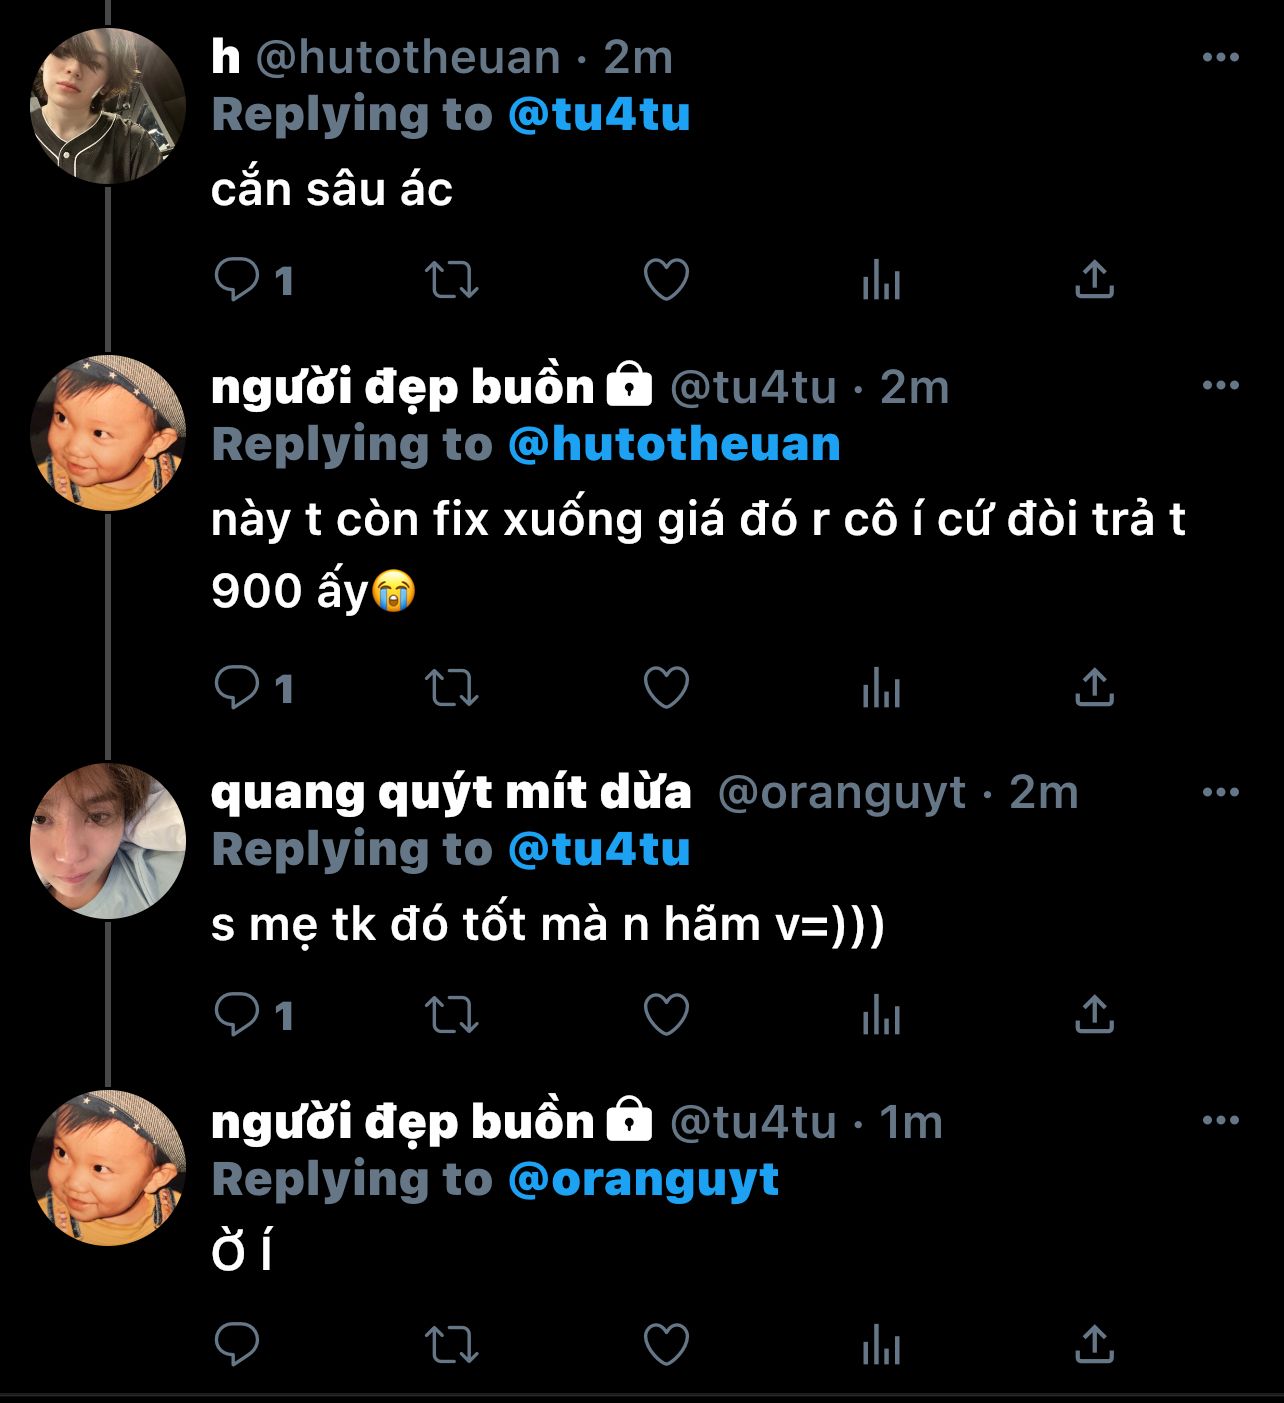View analytics for the "ờ í" tweet
The width and height of the screenshot is (1284, 1403).
click(x=881, y=1343)
